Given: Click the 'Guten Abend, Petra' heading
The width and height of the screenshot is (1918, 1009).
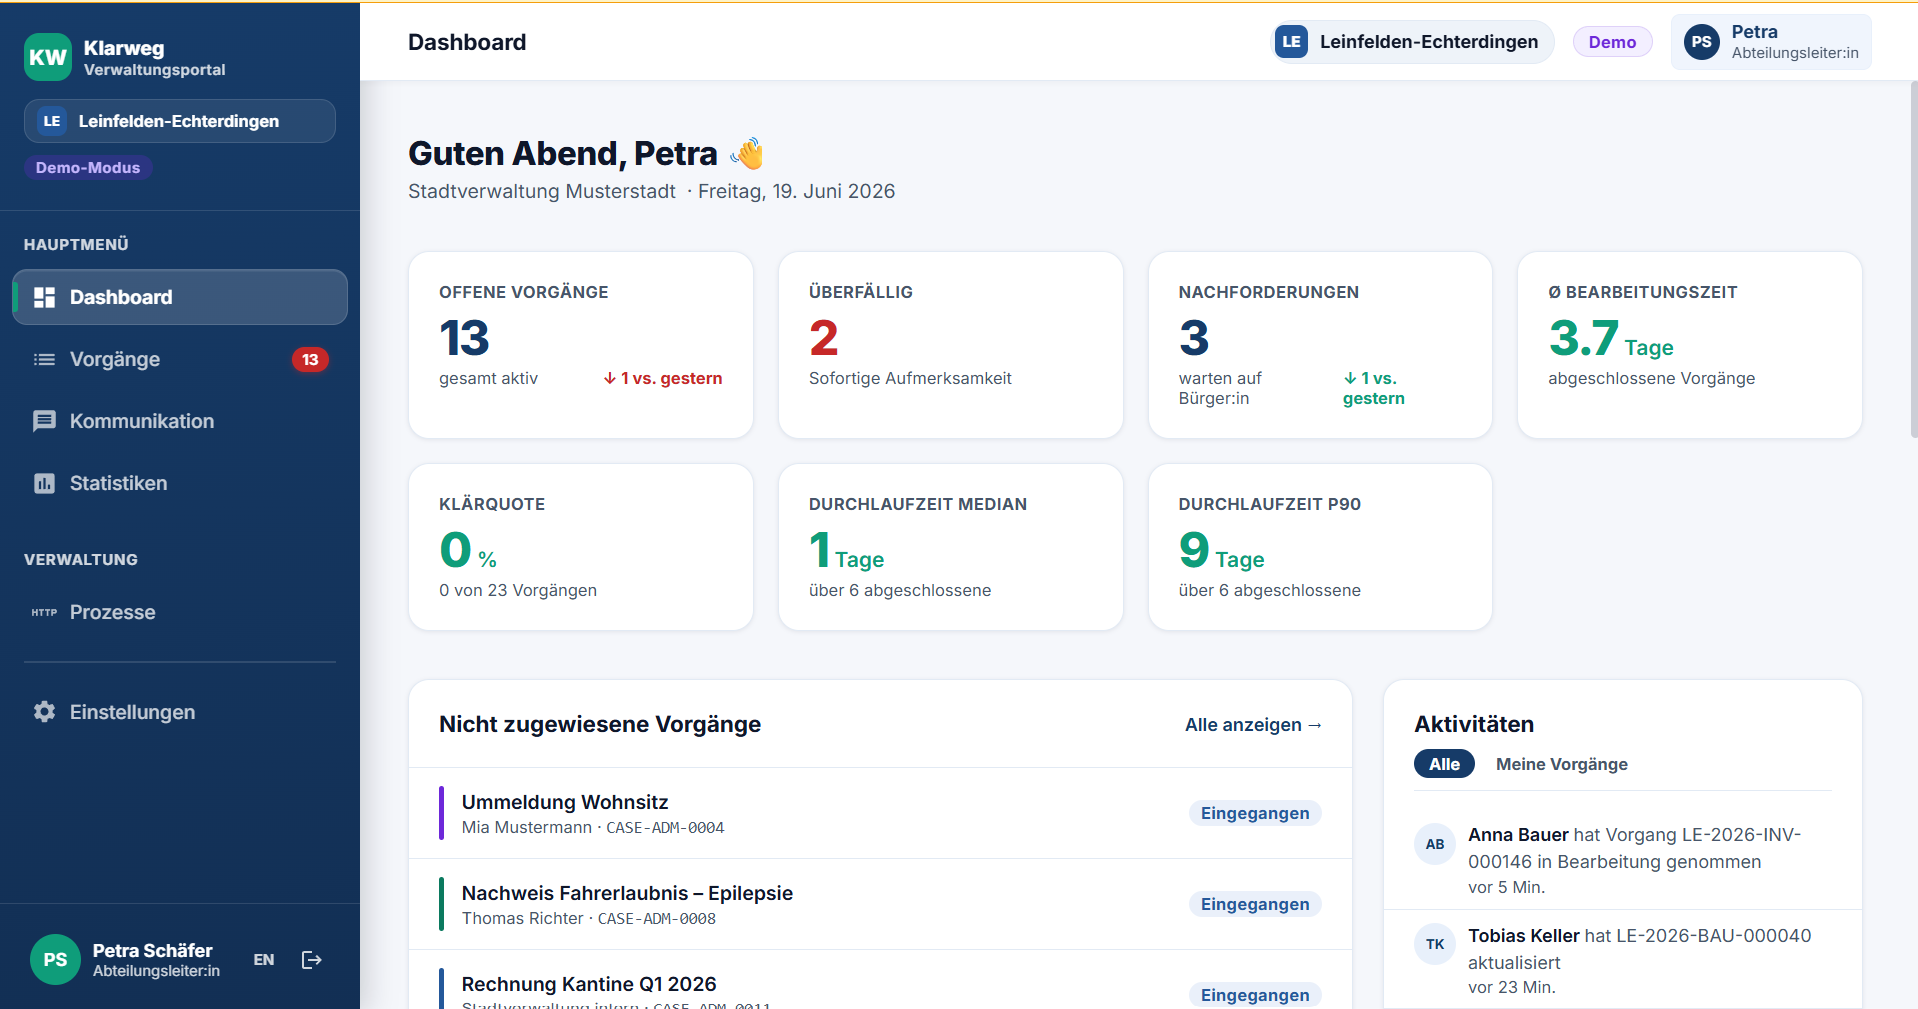Looking at the screenshot, I should pos(563,153).
